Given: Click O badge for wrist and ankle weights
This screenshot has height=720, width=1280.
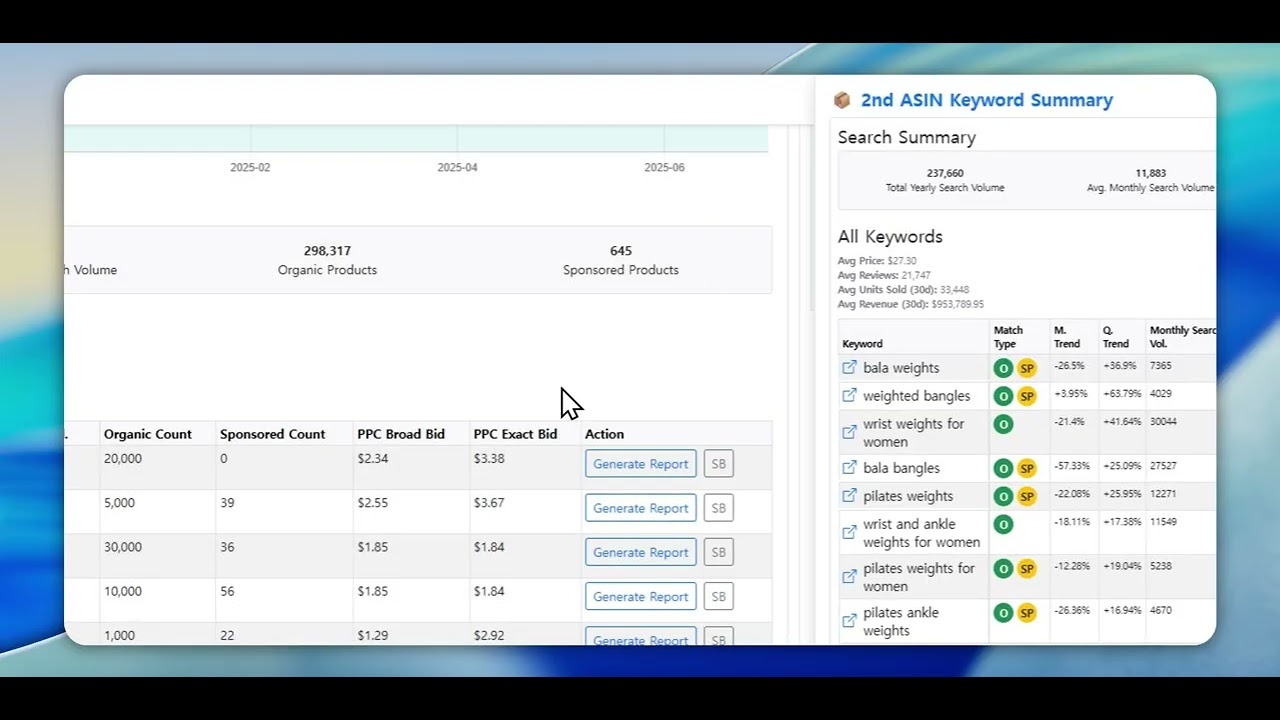Looking at the screenshot, I should pos(1003,524).
